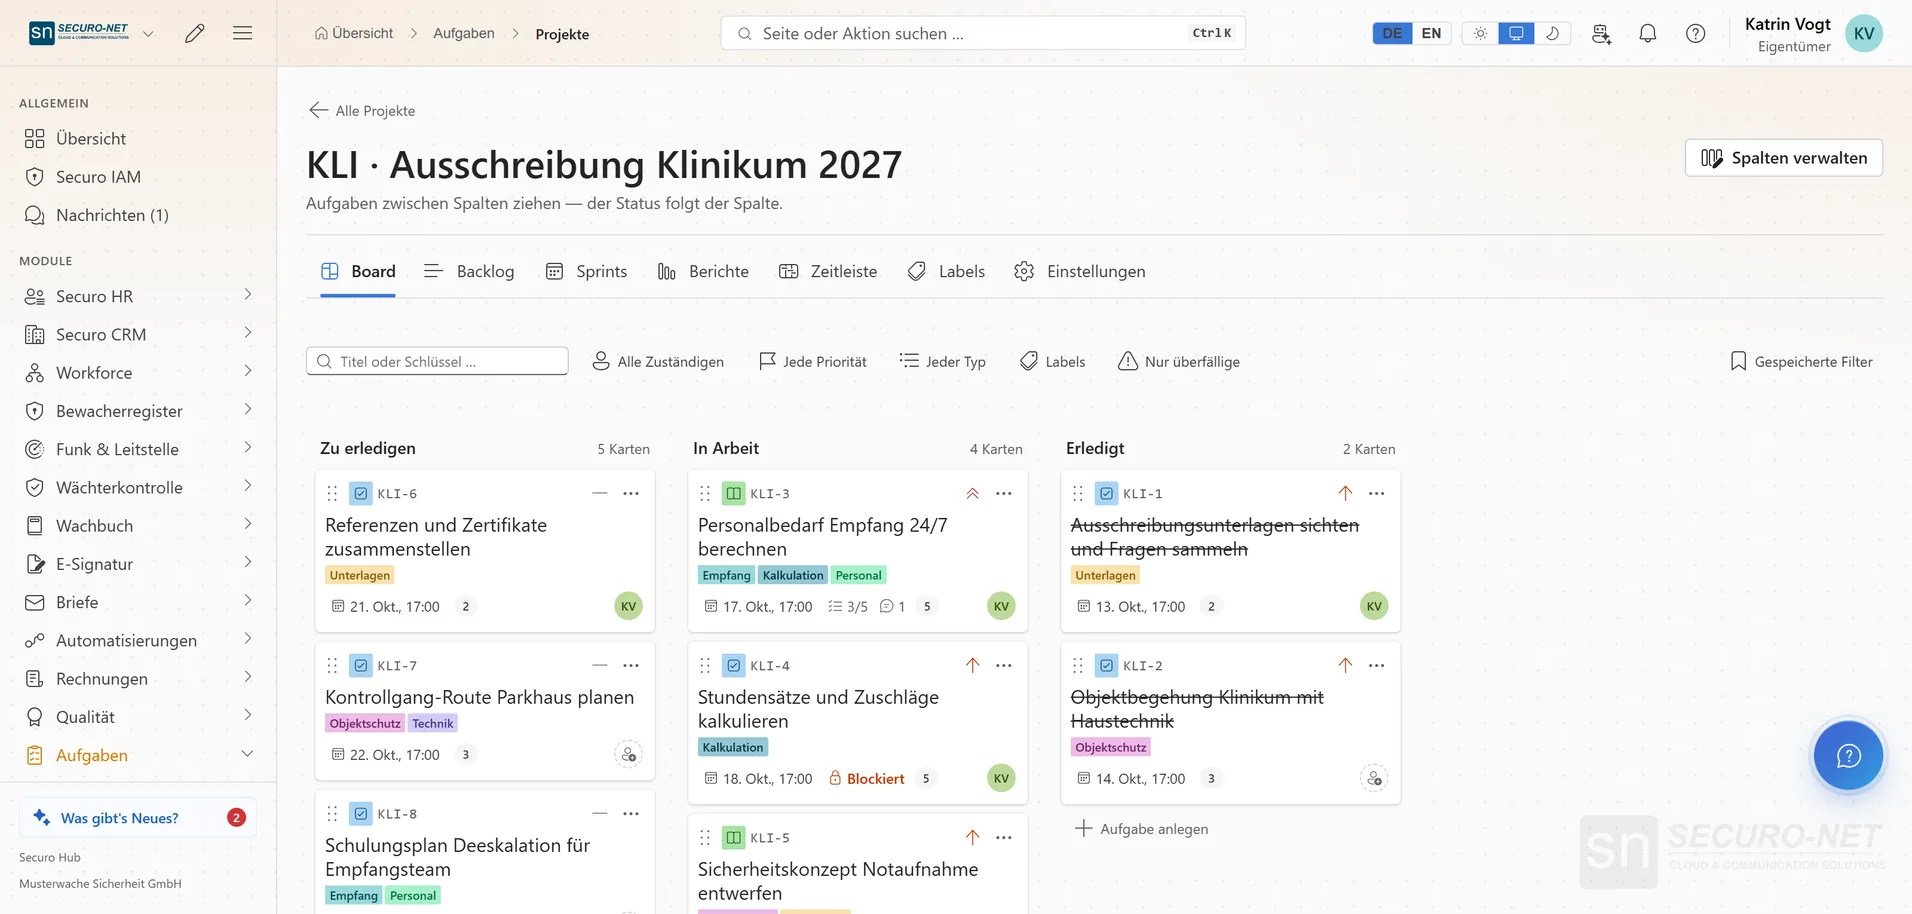Open more options on card KLI-3
Image resolution: width=1912 pixels, height=914 pixels.
[1004, 493]
